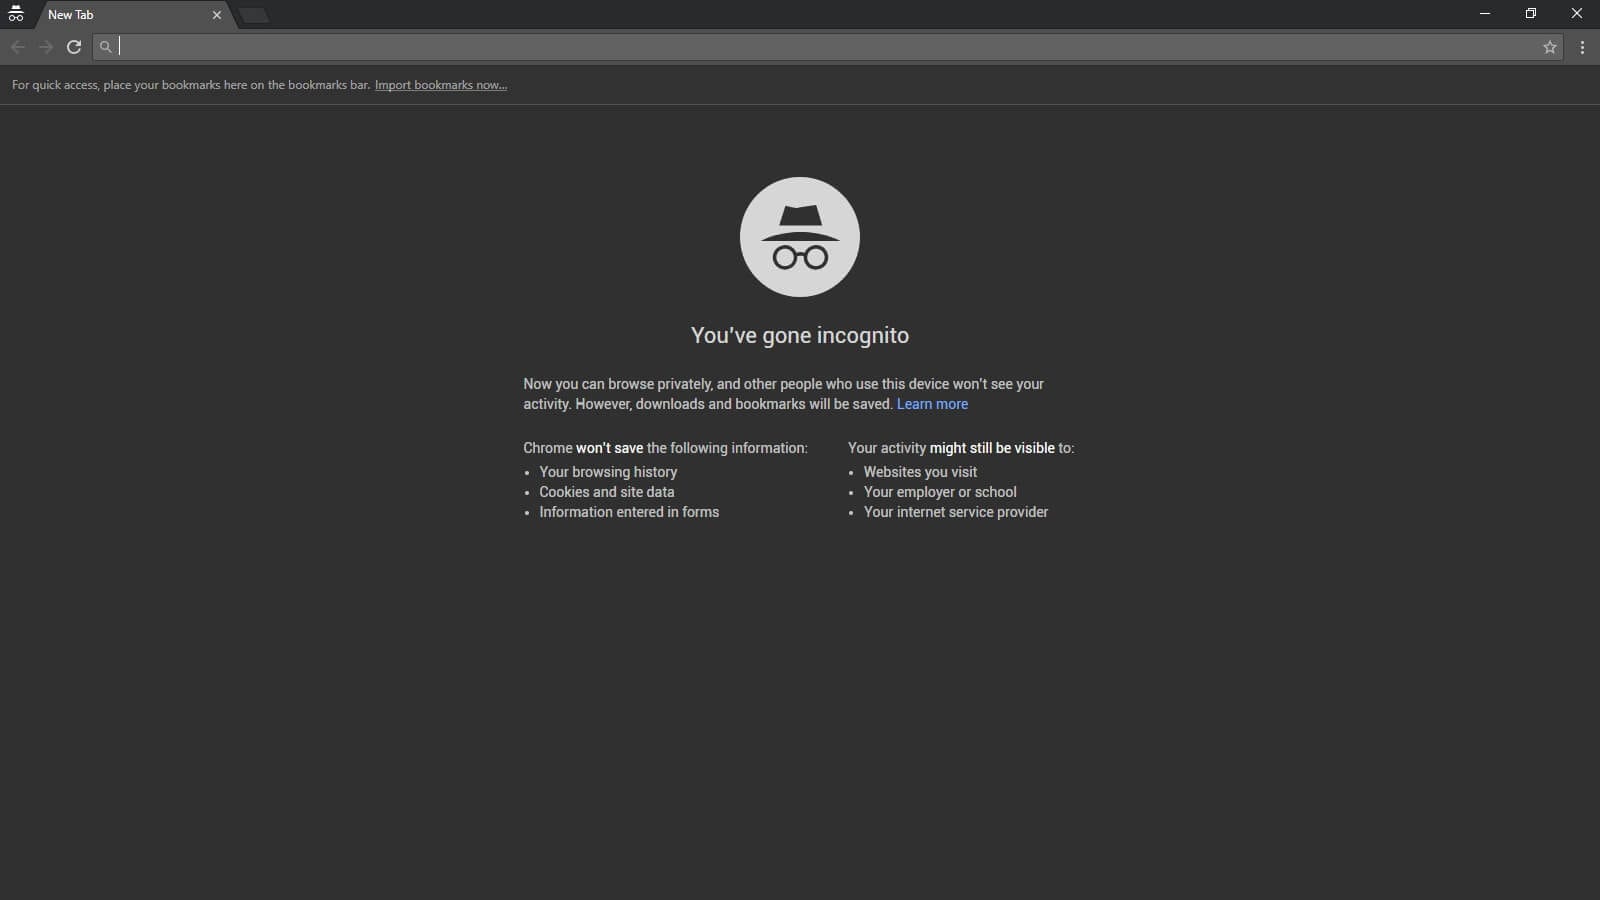The image size is (1600, 900).
Task: Click the 'Chrome won't save' line
Action: [x=665, y=448]
